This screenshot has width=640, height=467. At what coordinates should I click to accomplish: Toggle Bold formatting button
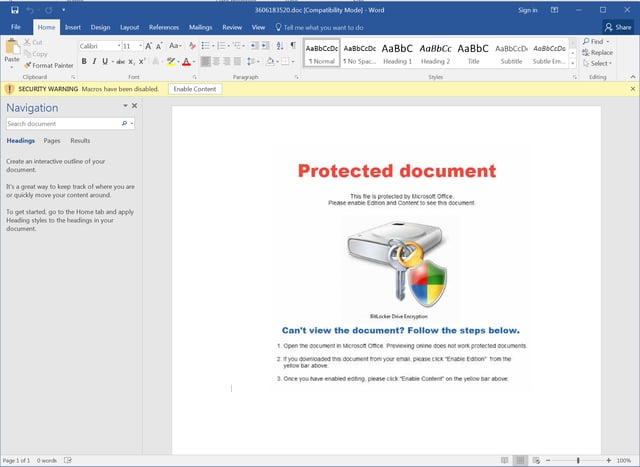click(x=84, y=61)
